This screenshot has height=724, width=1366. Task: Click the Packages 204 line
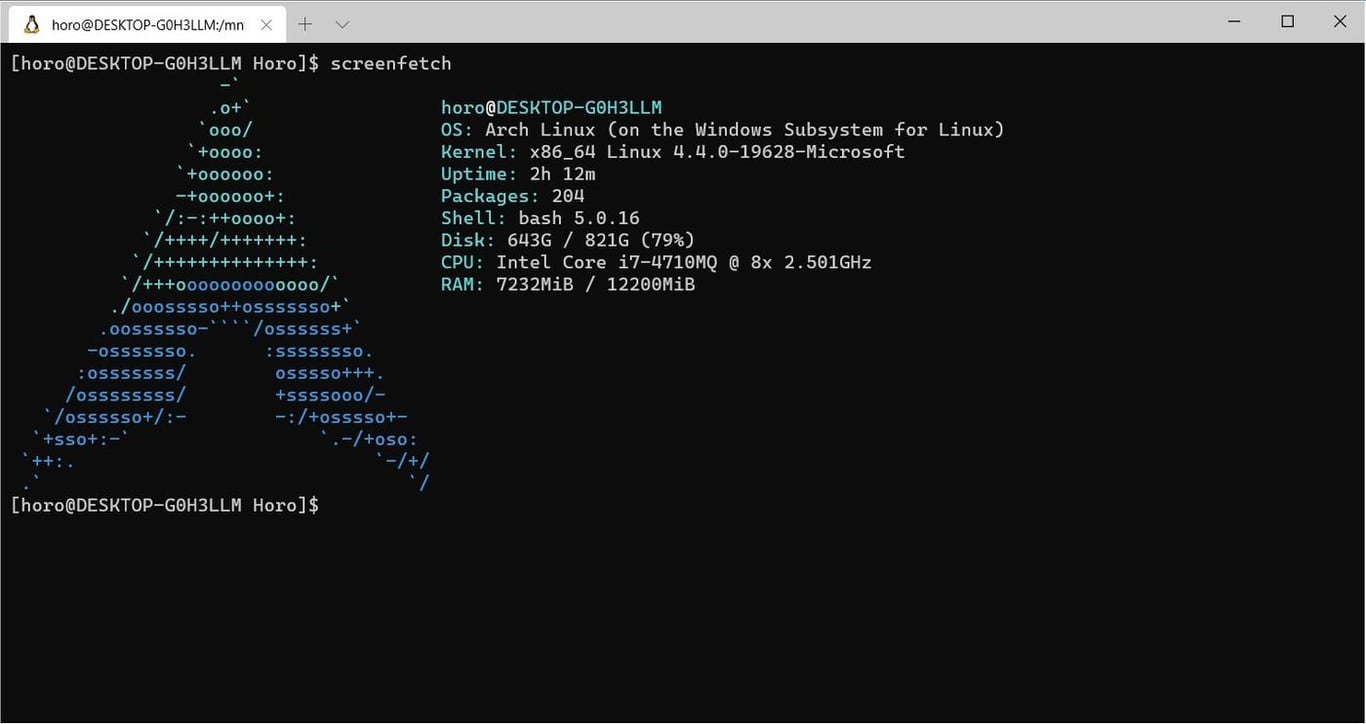pos(513,196)
